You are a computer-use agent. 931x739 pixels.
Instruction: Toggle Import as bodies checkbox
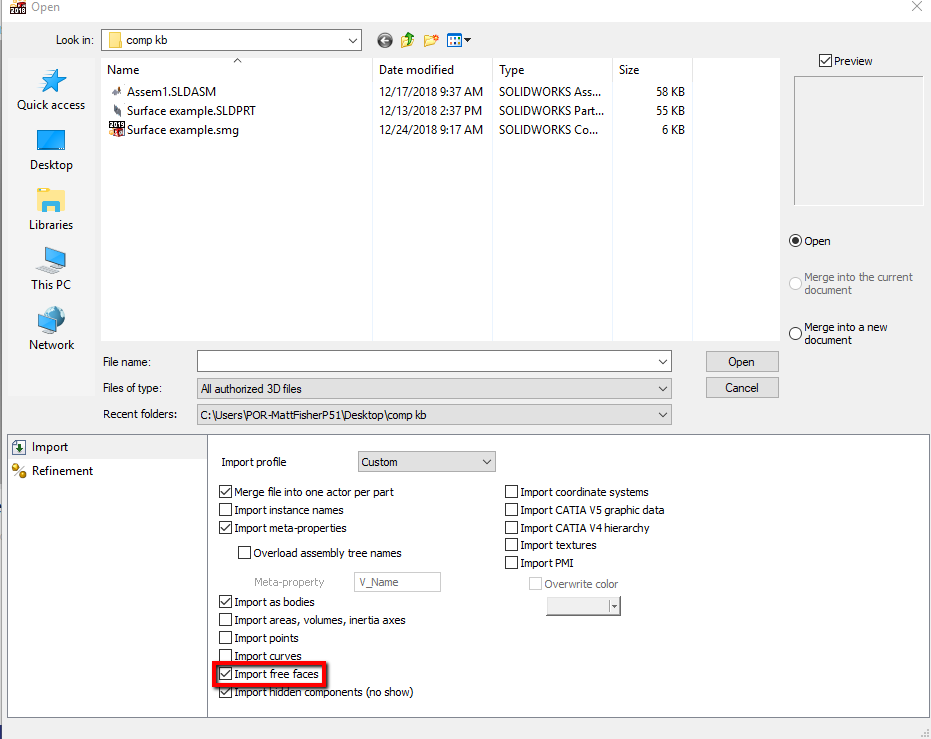(x=225, y=602)
